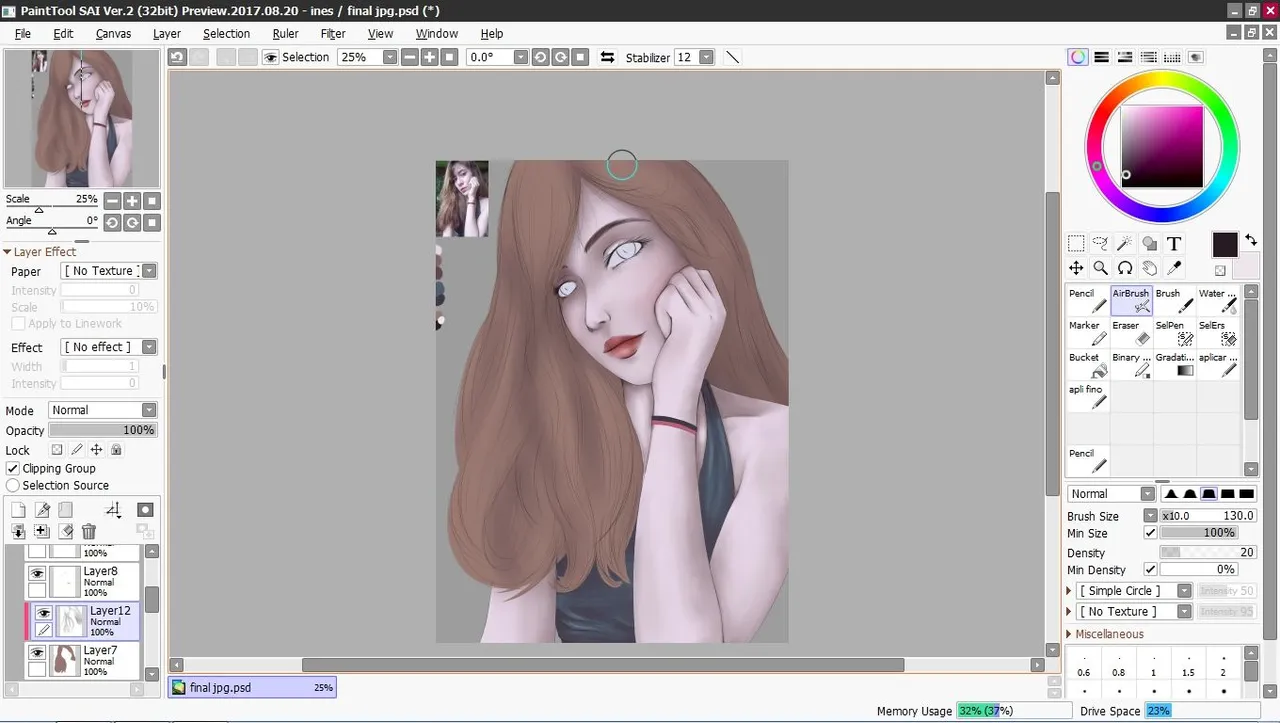Select the AirBrush tool
The image size is (1280, 723).
pos(1131,301)
